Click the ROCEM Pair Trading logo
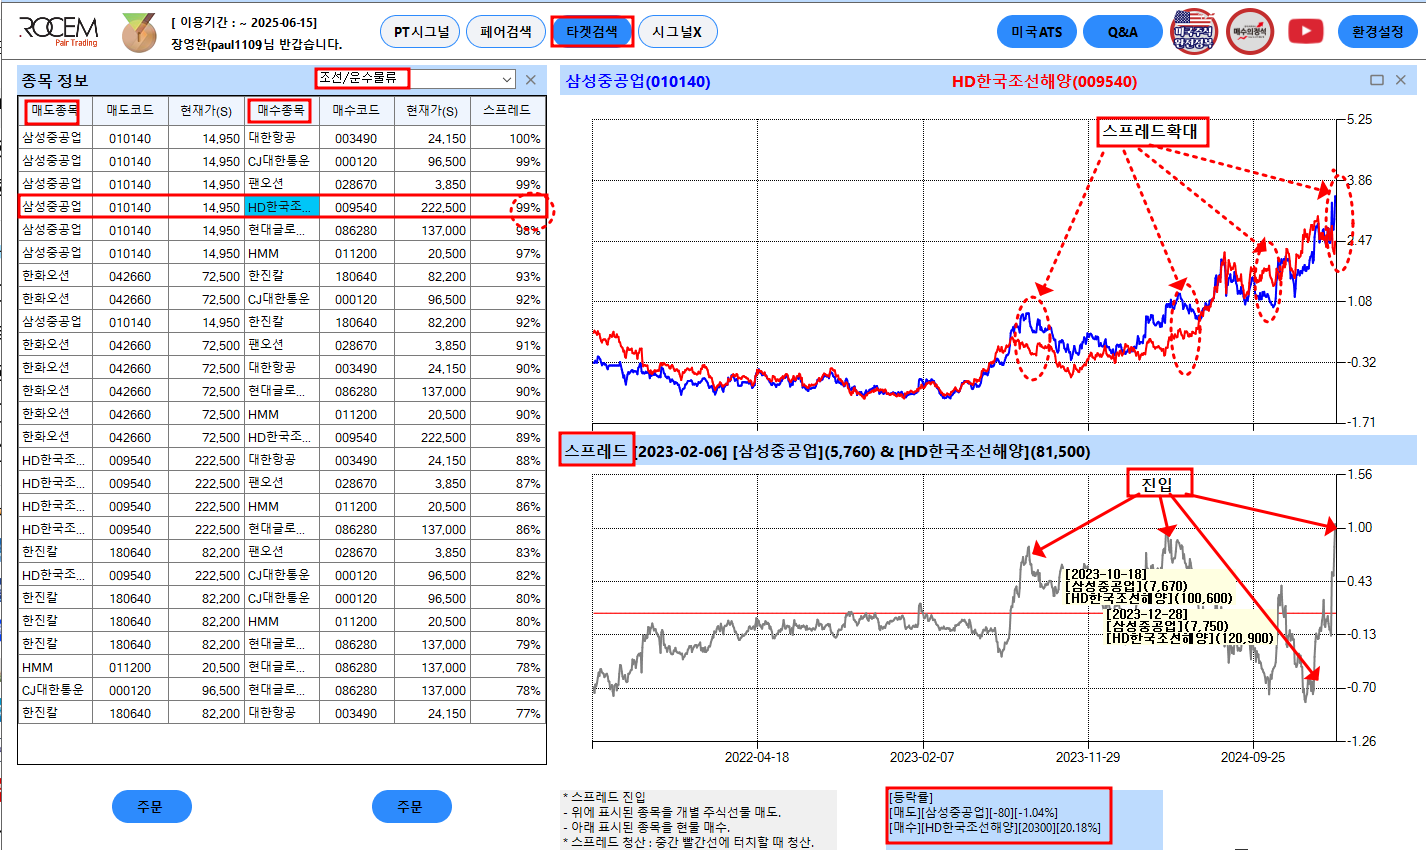 (x=59, y=30)
